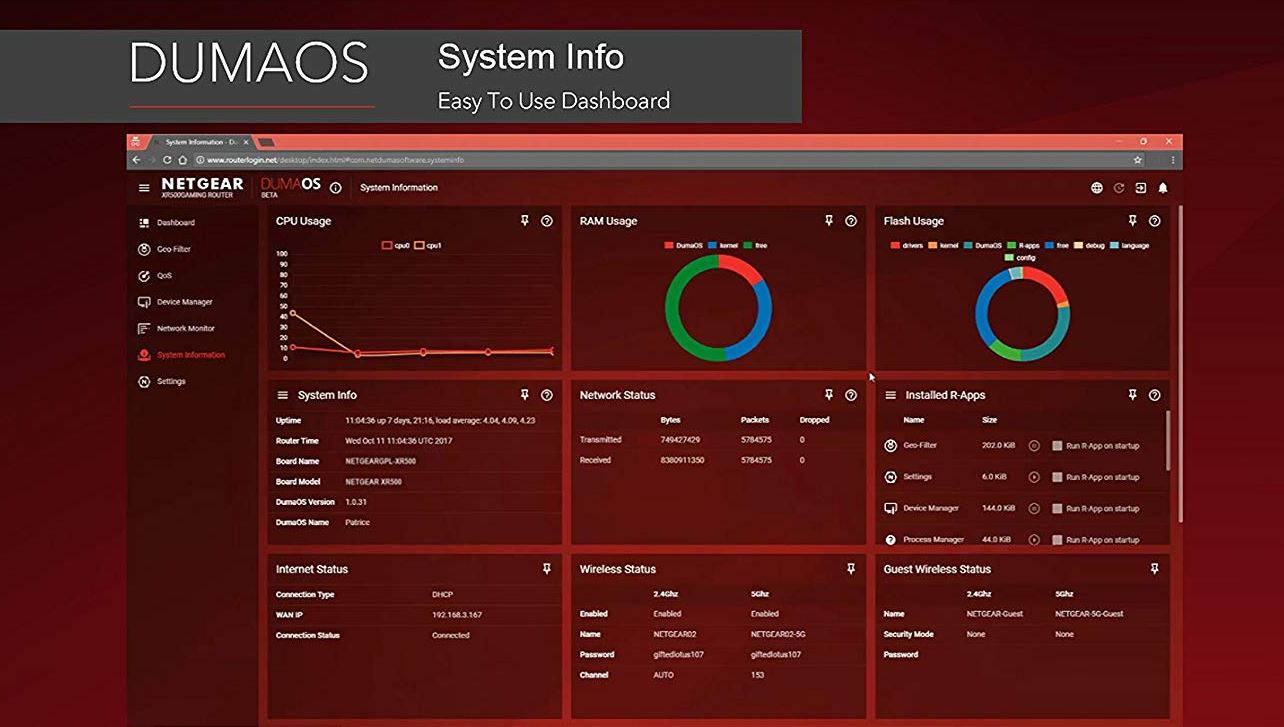The height and width of the screenshot is (727, 1284).
Task: Toggle the cpu0 series in CPU Usage legend
Action: 397,245
